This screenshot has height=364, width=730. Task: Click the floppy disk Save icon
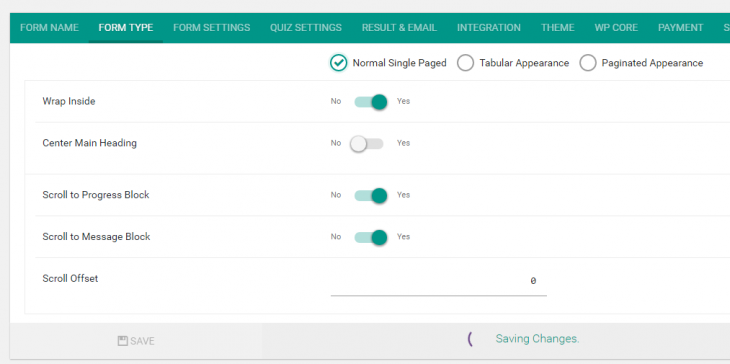click(x=122, y=341)
